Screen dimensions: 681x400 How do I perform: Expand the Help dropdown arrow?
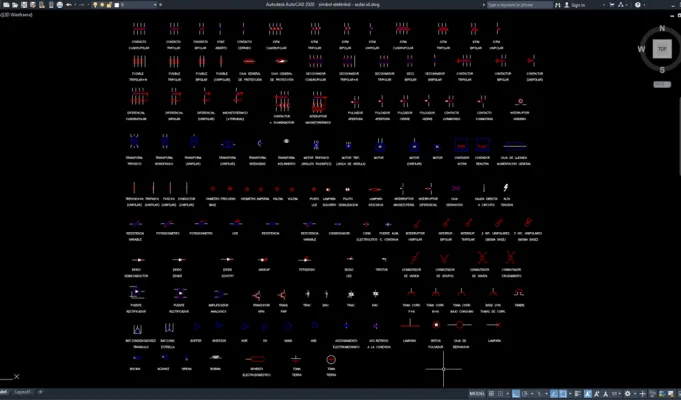pos(645,5)
